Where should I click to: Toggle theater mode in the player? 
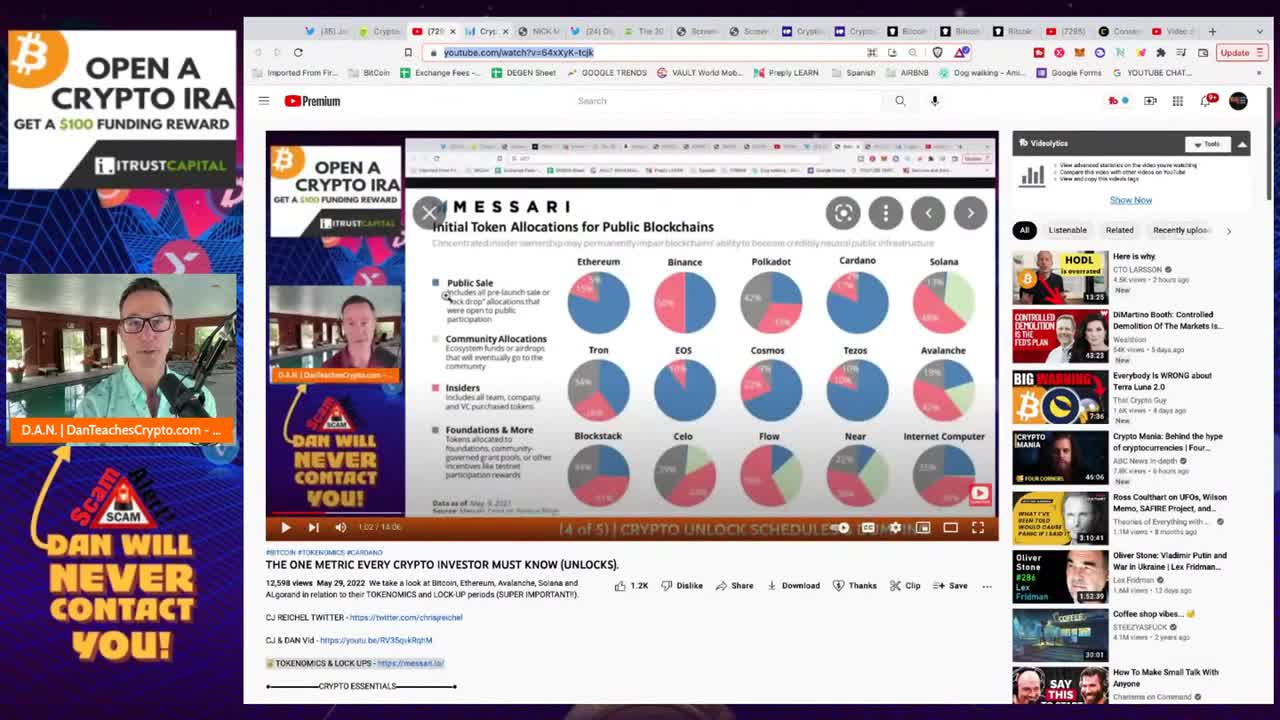(950, 528)
